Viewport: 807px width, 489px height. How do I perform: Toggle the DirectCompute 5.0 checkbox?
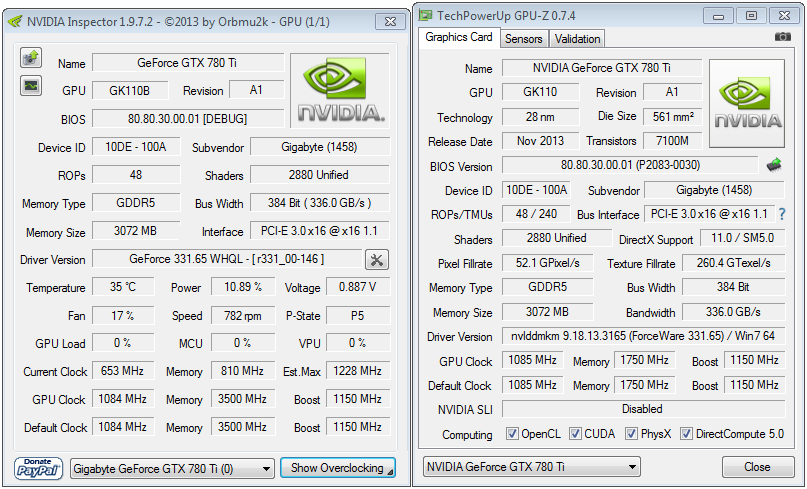pos(688,434)
